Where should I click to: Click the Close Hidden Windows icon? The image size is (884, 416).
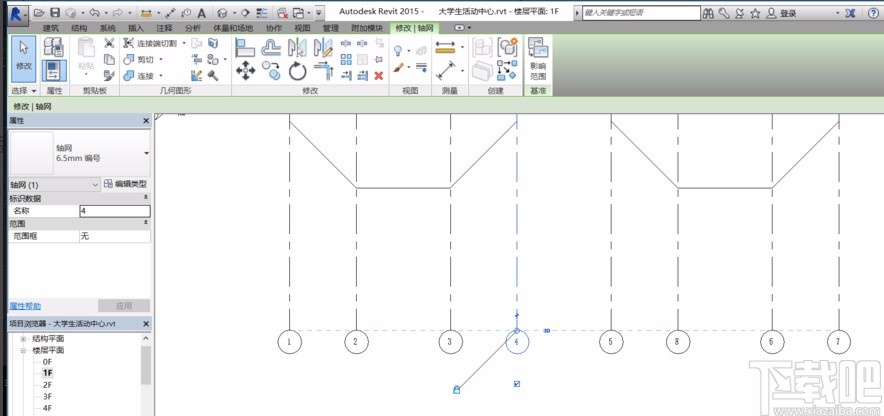pos(282,12)
